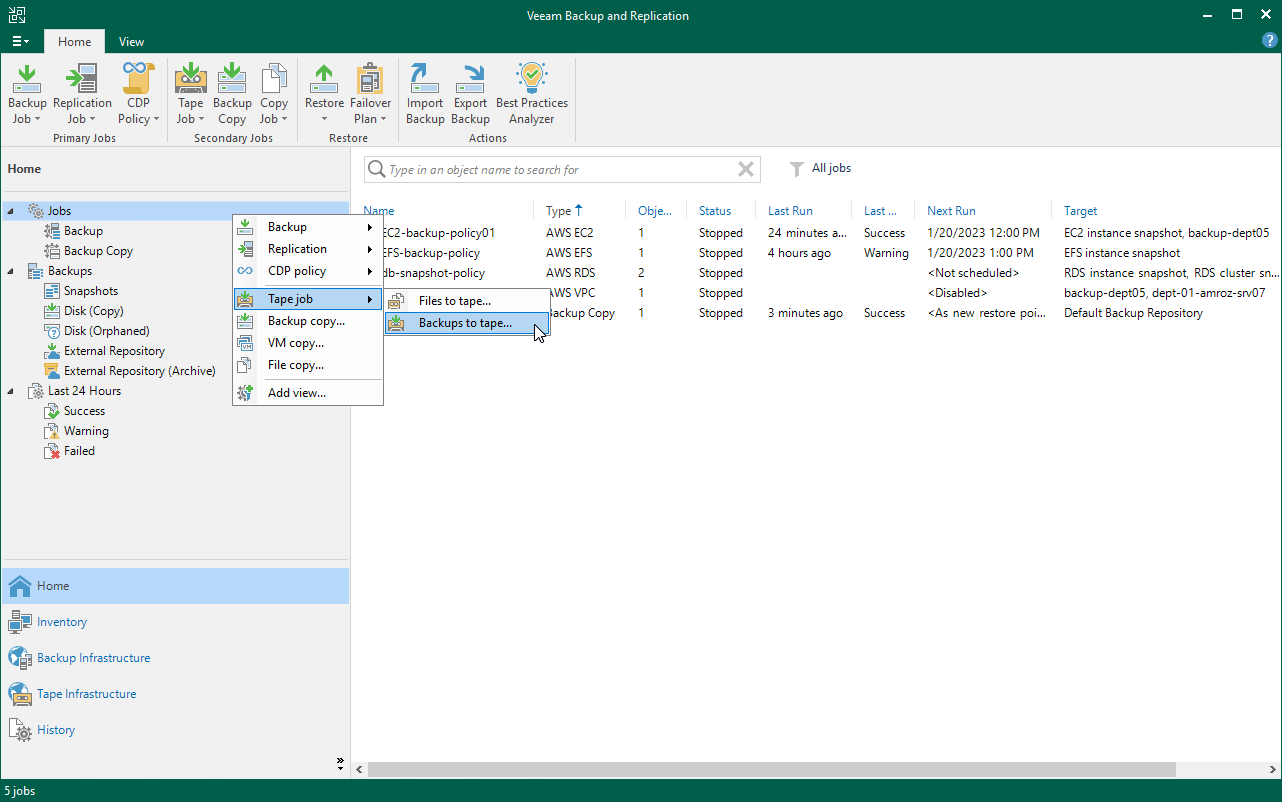Click the AWS EC2 type cell
Screen dimensions: 1282x802
(570, 233)
